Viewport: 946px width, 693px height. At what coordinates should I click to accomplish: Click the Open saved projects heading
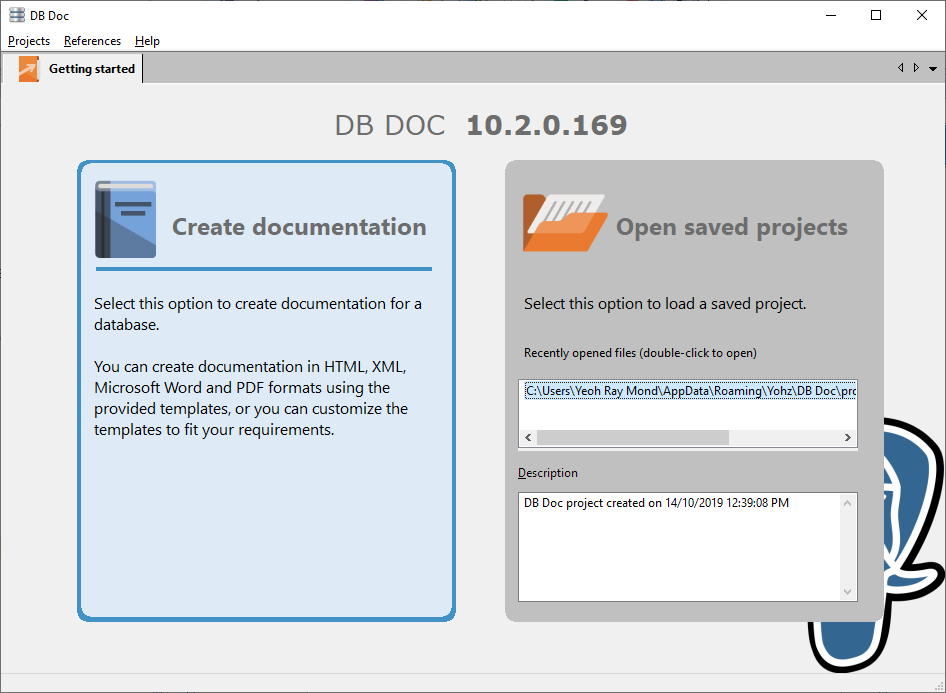(731, 227)
